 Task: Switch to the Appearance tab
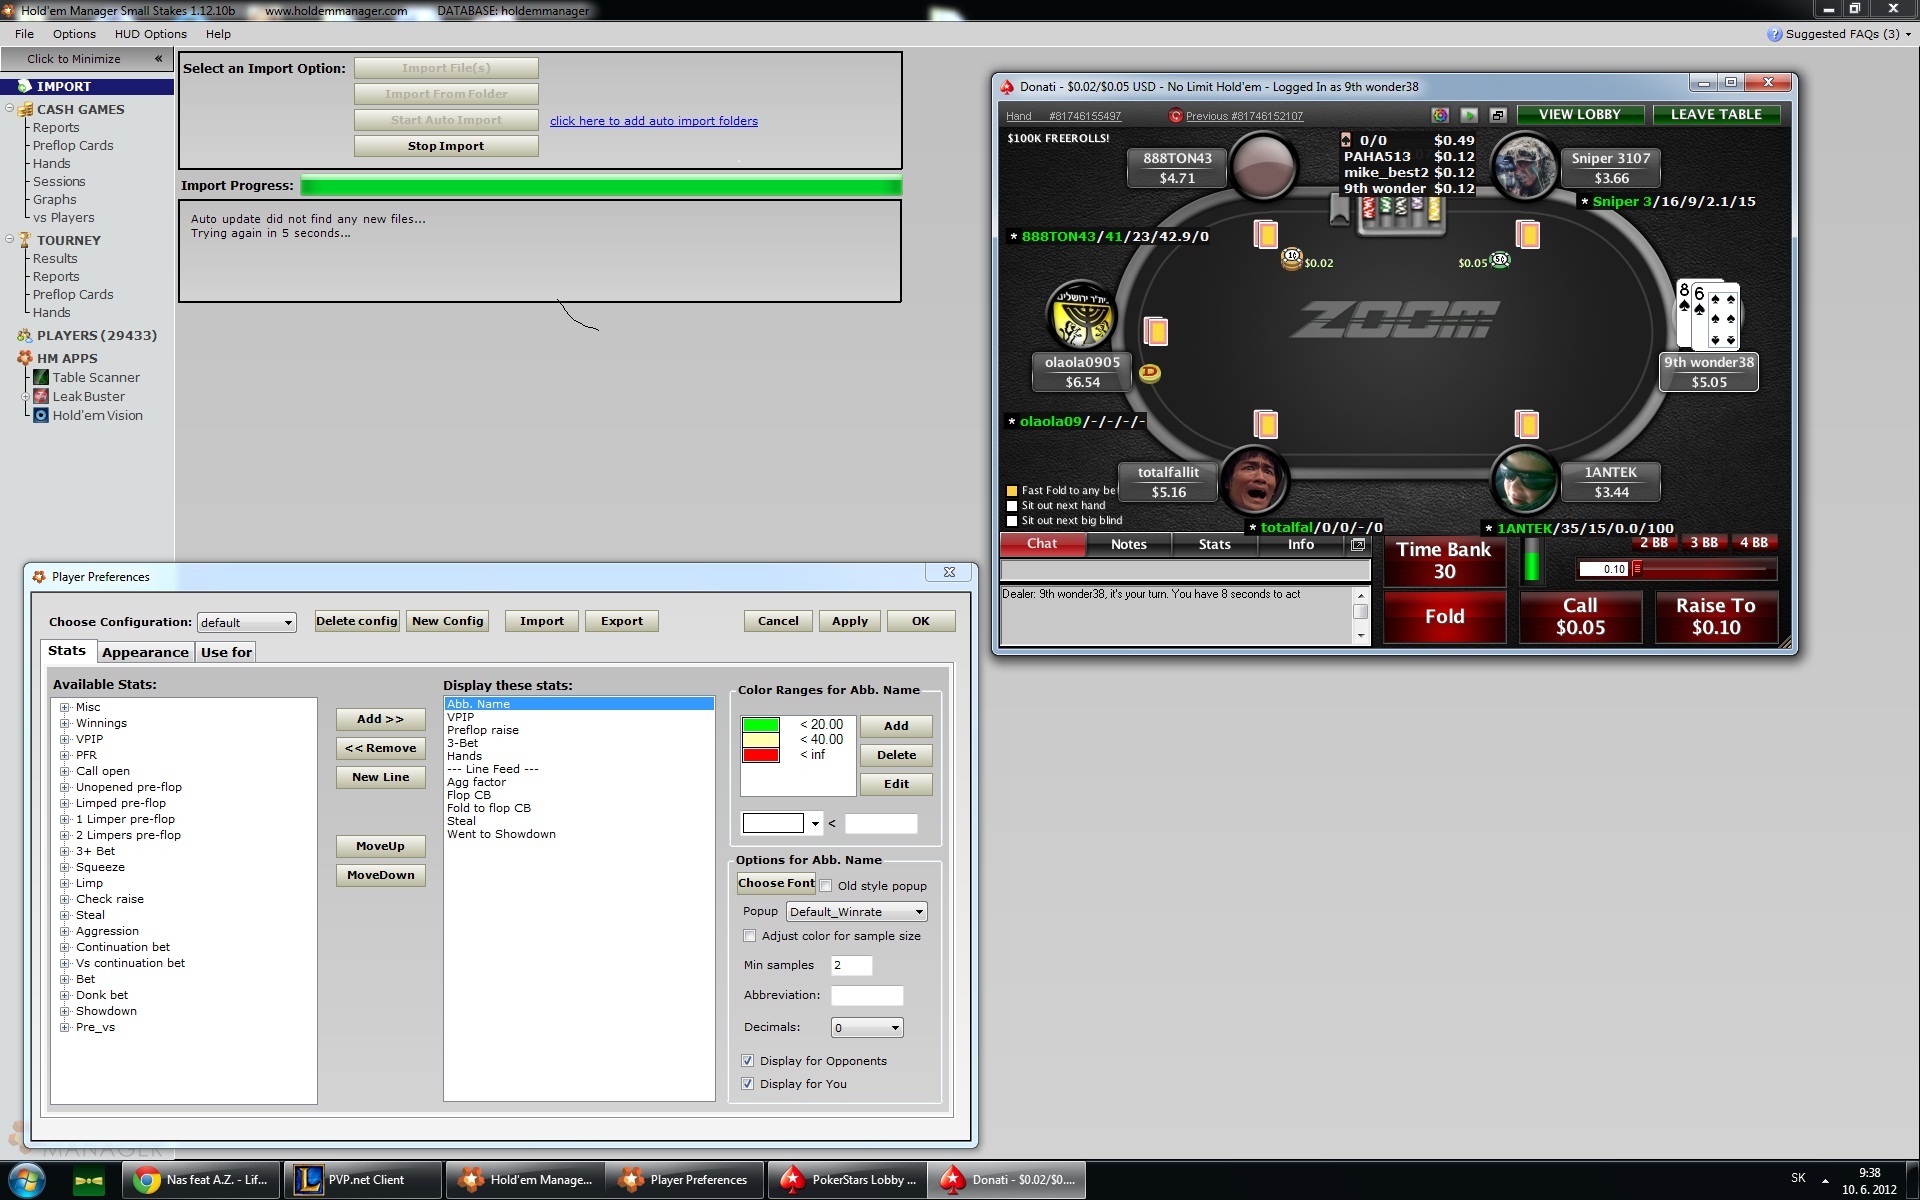(x=145, y=652)
